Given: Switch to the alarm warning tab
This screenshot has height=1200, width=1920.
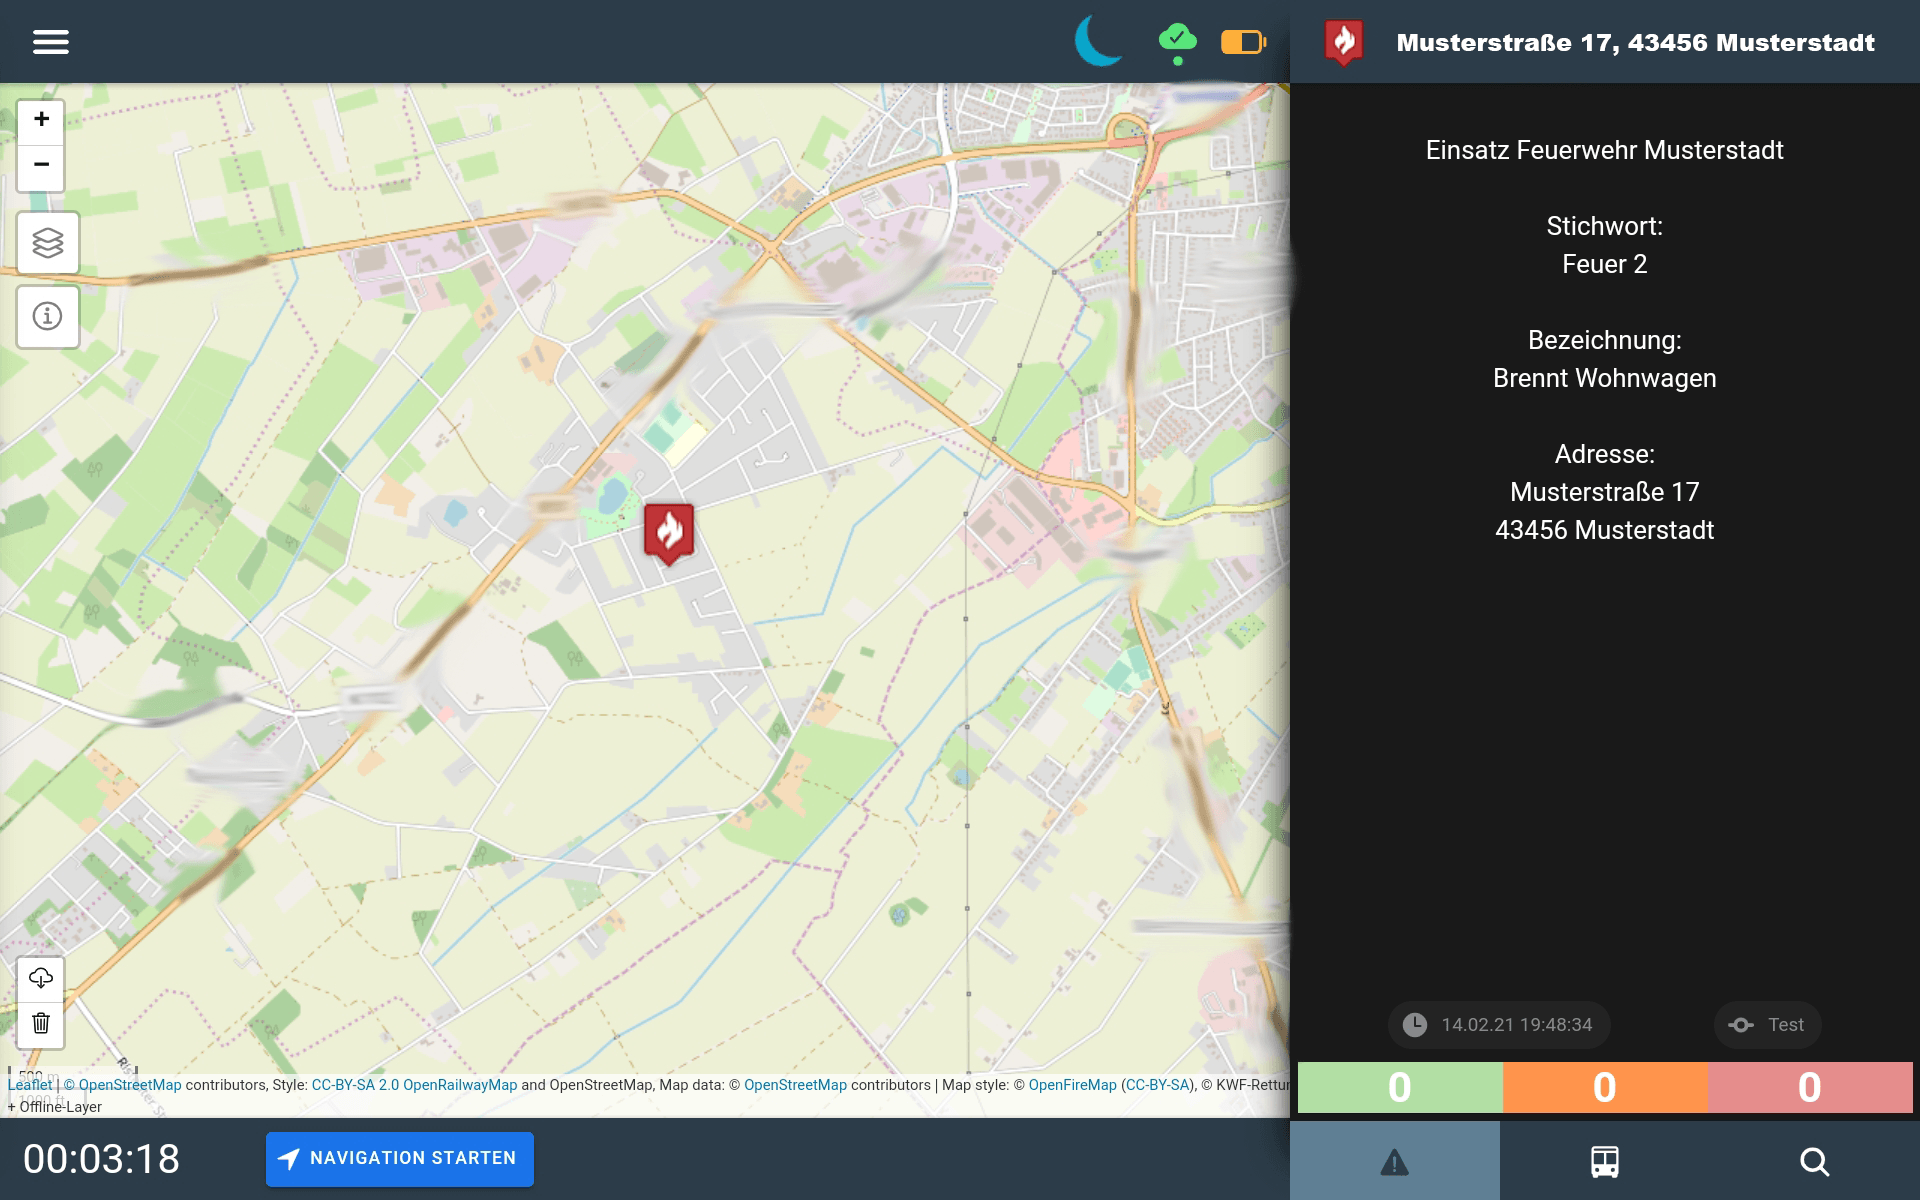Looking at the screenshot, I should 1394,1161.
